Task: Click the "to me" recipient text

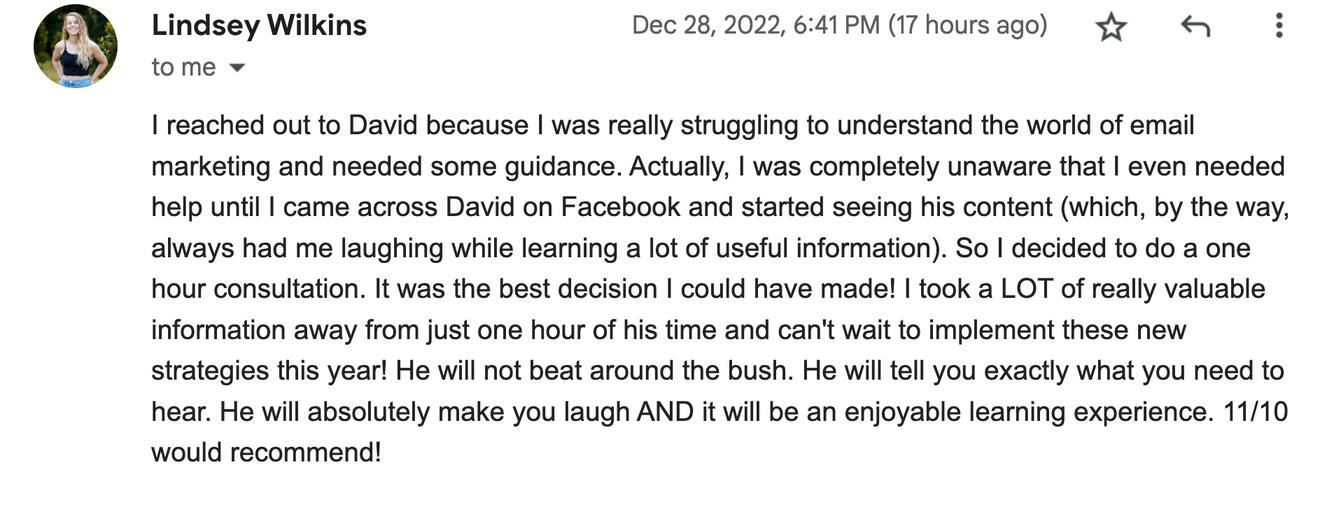Action: pyautogui.click(x=183, y=67)
